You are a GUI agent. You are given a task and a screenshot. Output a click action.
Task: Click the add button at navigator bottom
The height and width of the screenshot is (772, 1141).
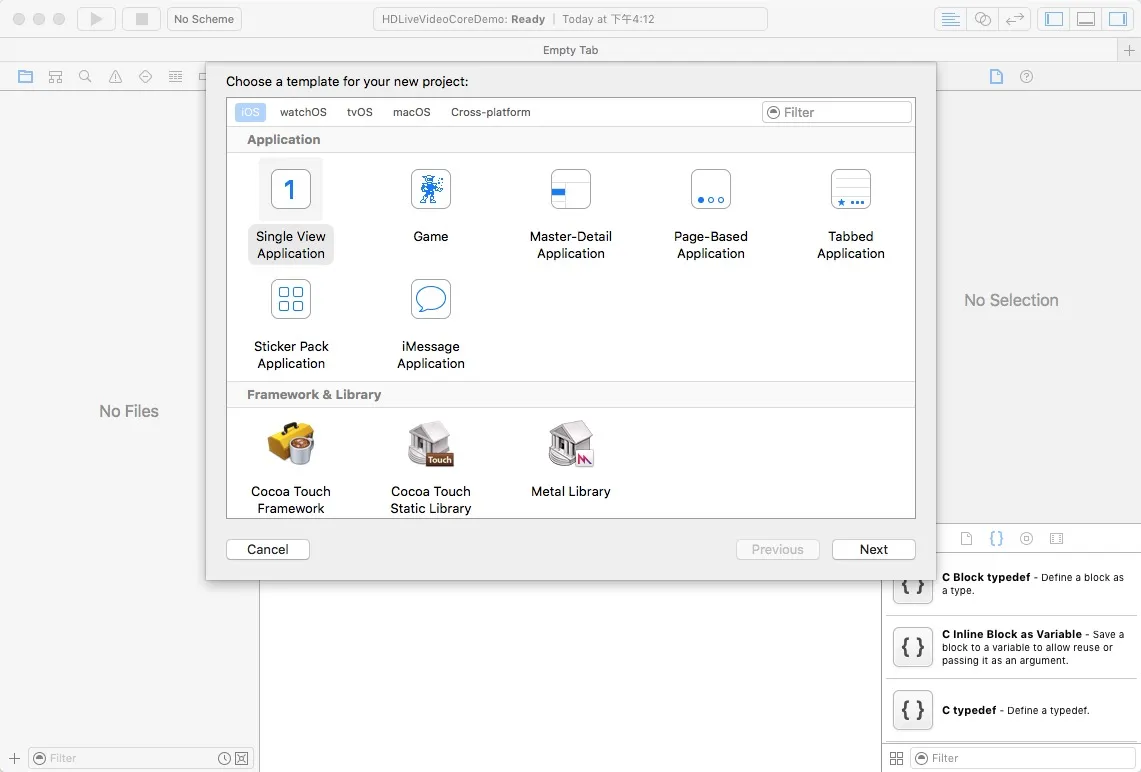coord(14,758)
